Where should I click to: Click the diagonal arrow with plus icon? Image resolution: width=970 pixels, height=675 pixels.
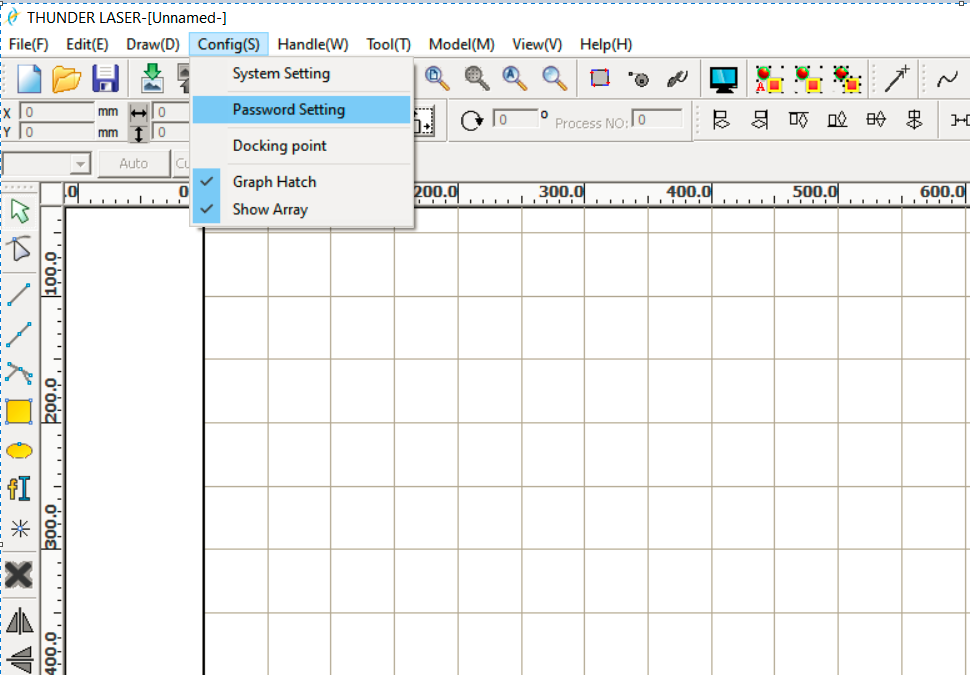[898, 79]
